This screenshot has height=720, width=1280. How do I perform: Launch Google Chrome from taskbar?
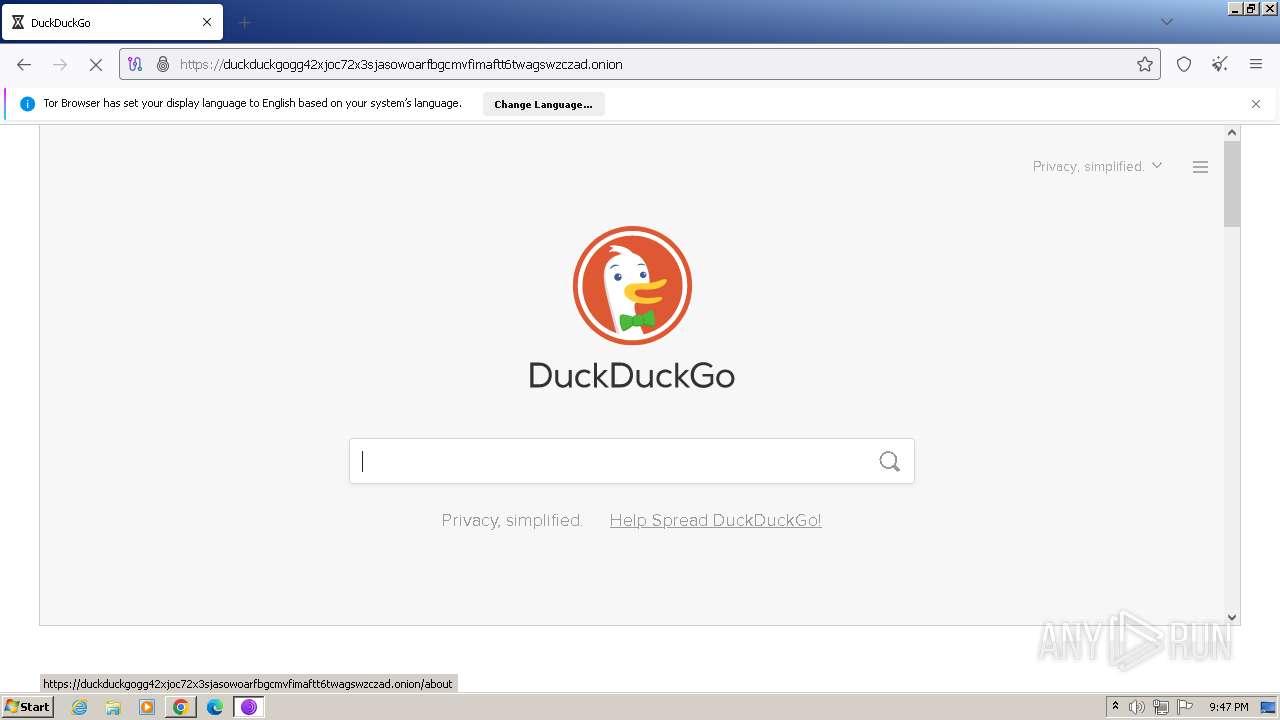click(x=181, y=707)
